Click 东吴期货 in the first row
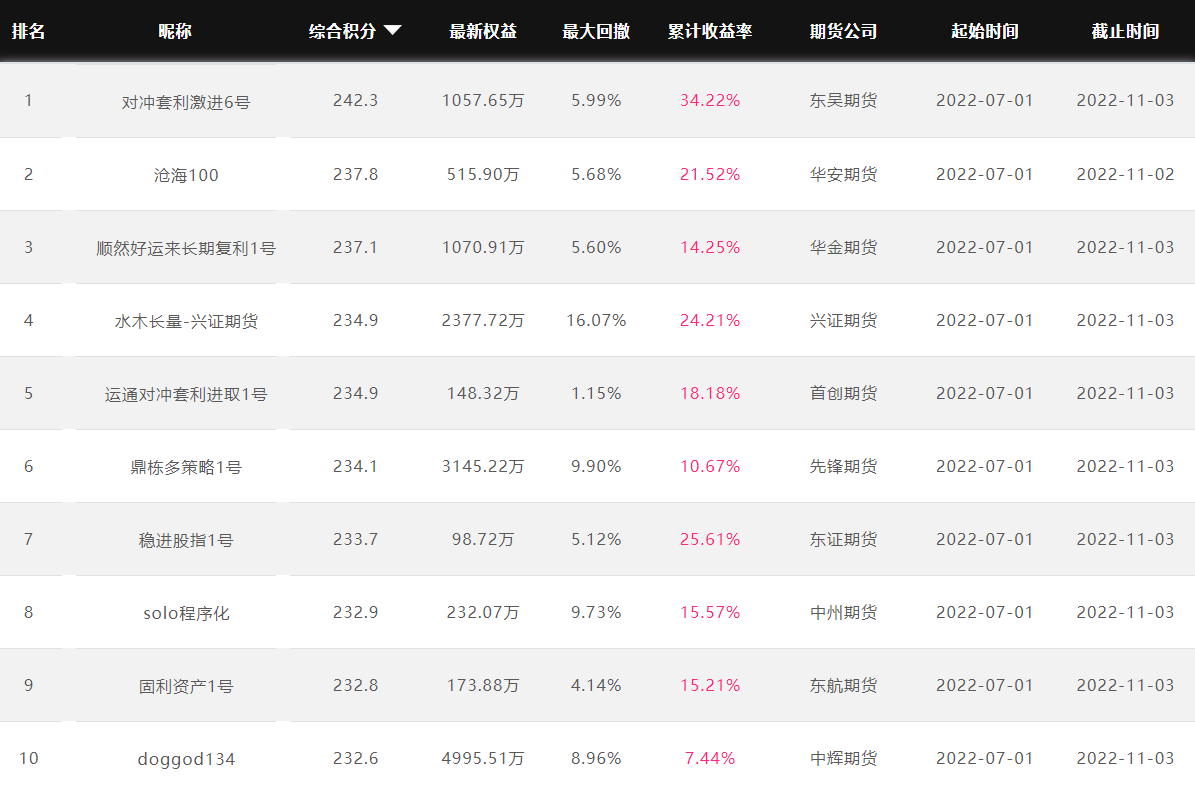 [x=843, y=101]
